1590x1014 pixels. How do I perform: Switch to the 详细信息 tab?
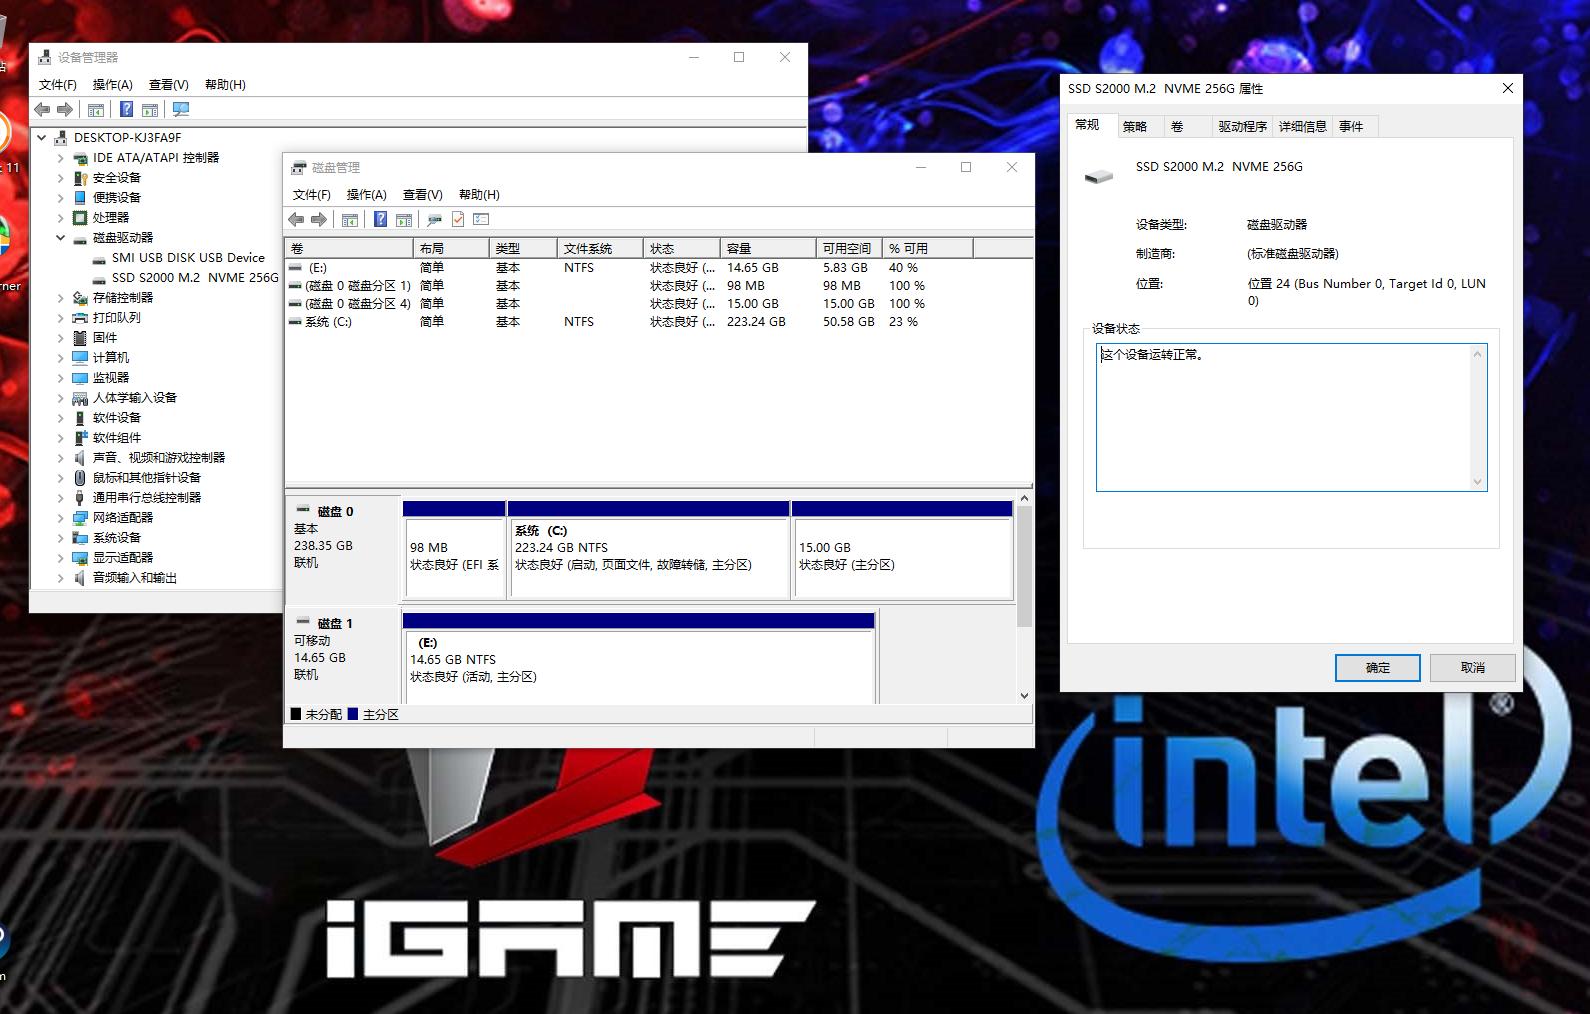point(1303,126)
